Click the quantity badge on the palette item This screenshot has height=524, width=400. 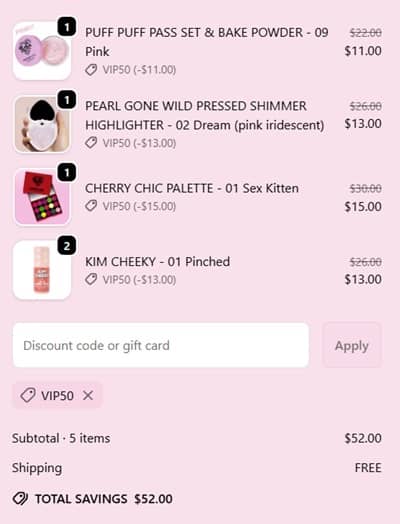coord(67,173)
